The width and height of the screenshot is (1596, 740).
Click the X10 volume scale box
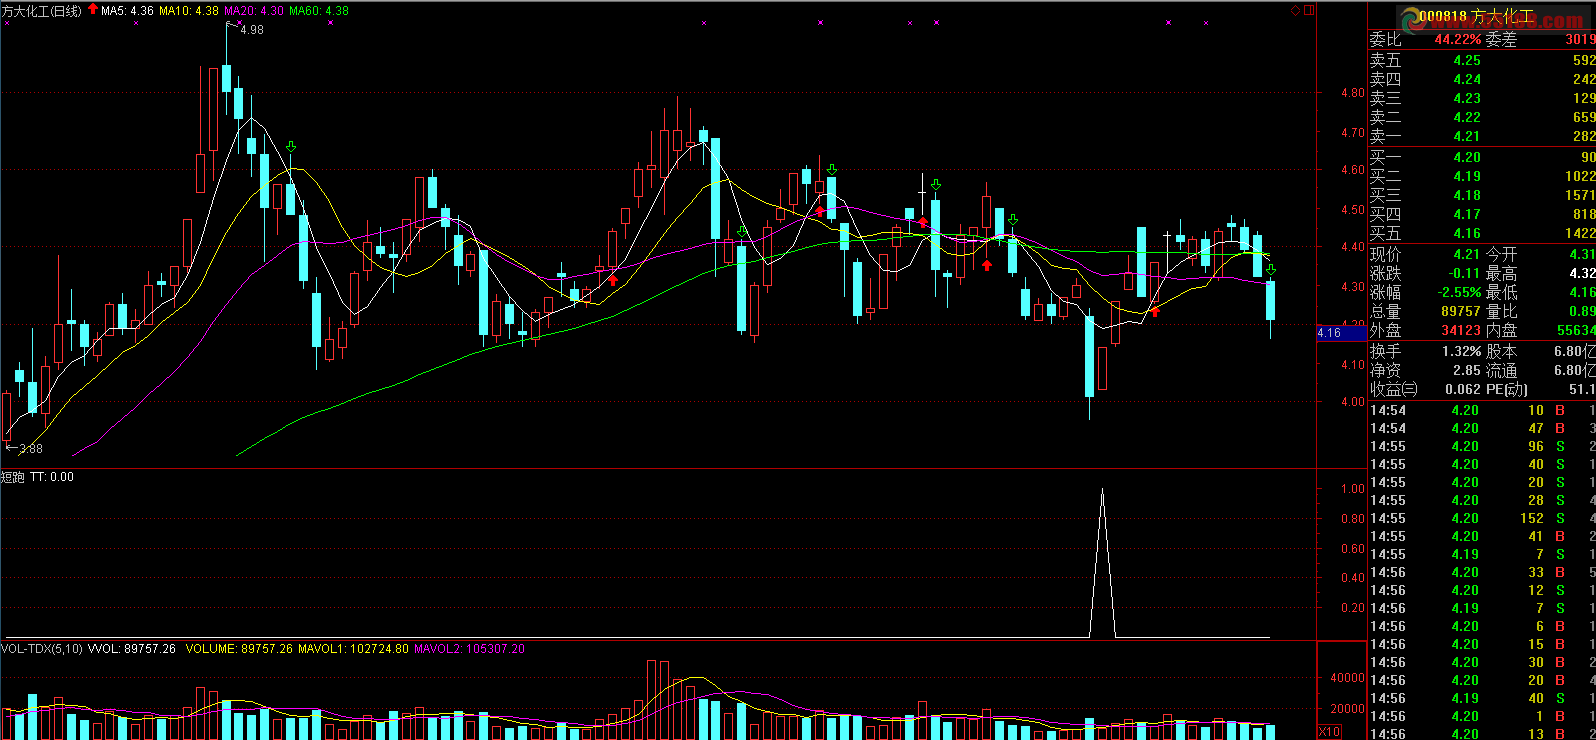click(1329, 732)
